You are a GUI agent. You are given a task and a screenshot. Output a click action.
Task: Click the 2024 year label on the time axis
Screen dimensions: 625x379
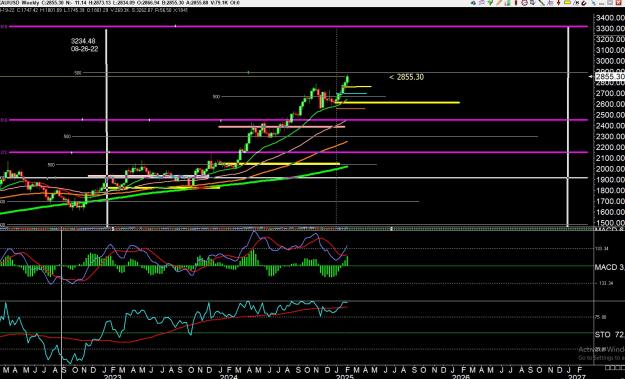click(x=229, y=376)
